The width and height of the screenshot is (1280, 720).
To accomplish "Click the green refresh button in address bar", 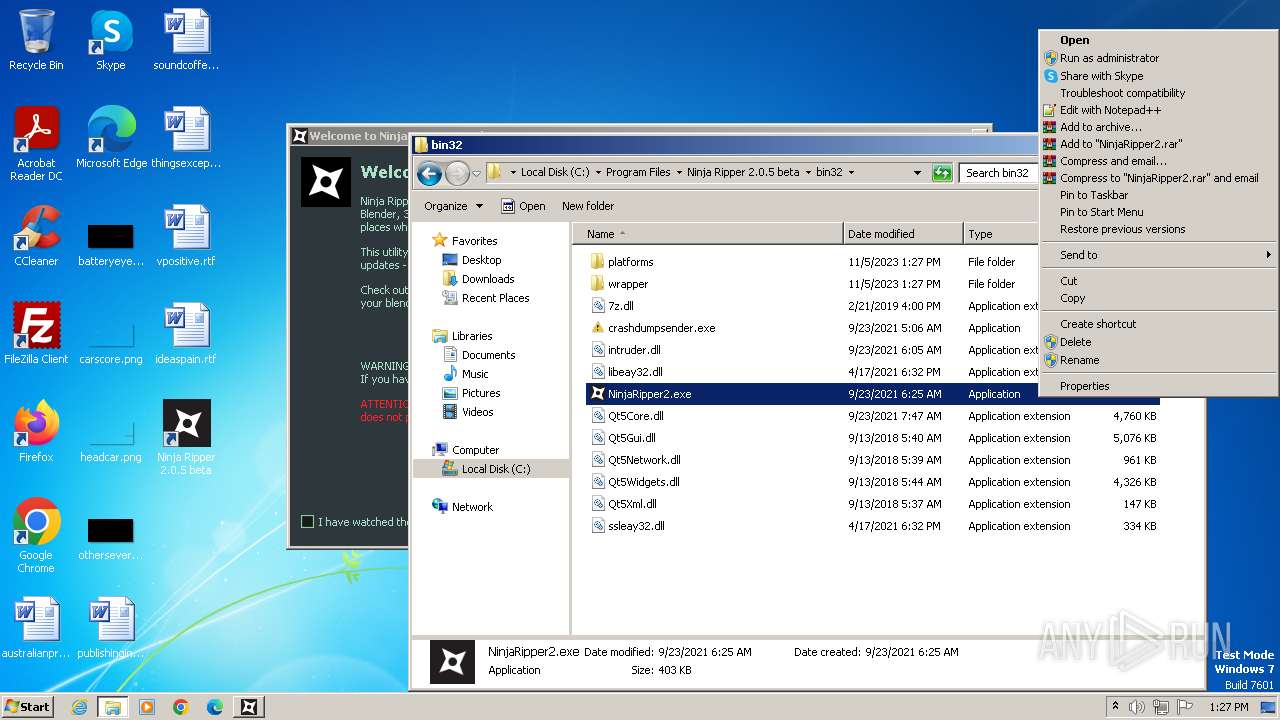I will (x=941, y=173).
